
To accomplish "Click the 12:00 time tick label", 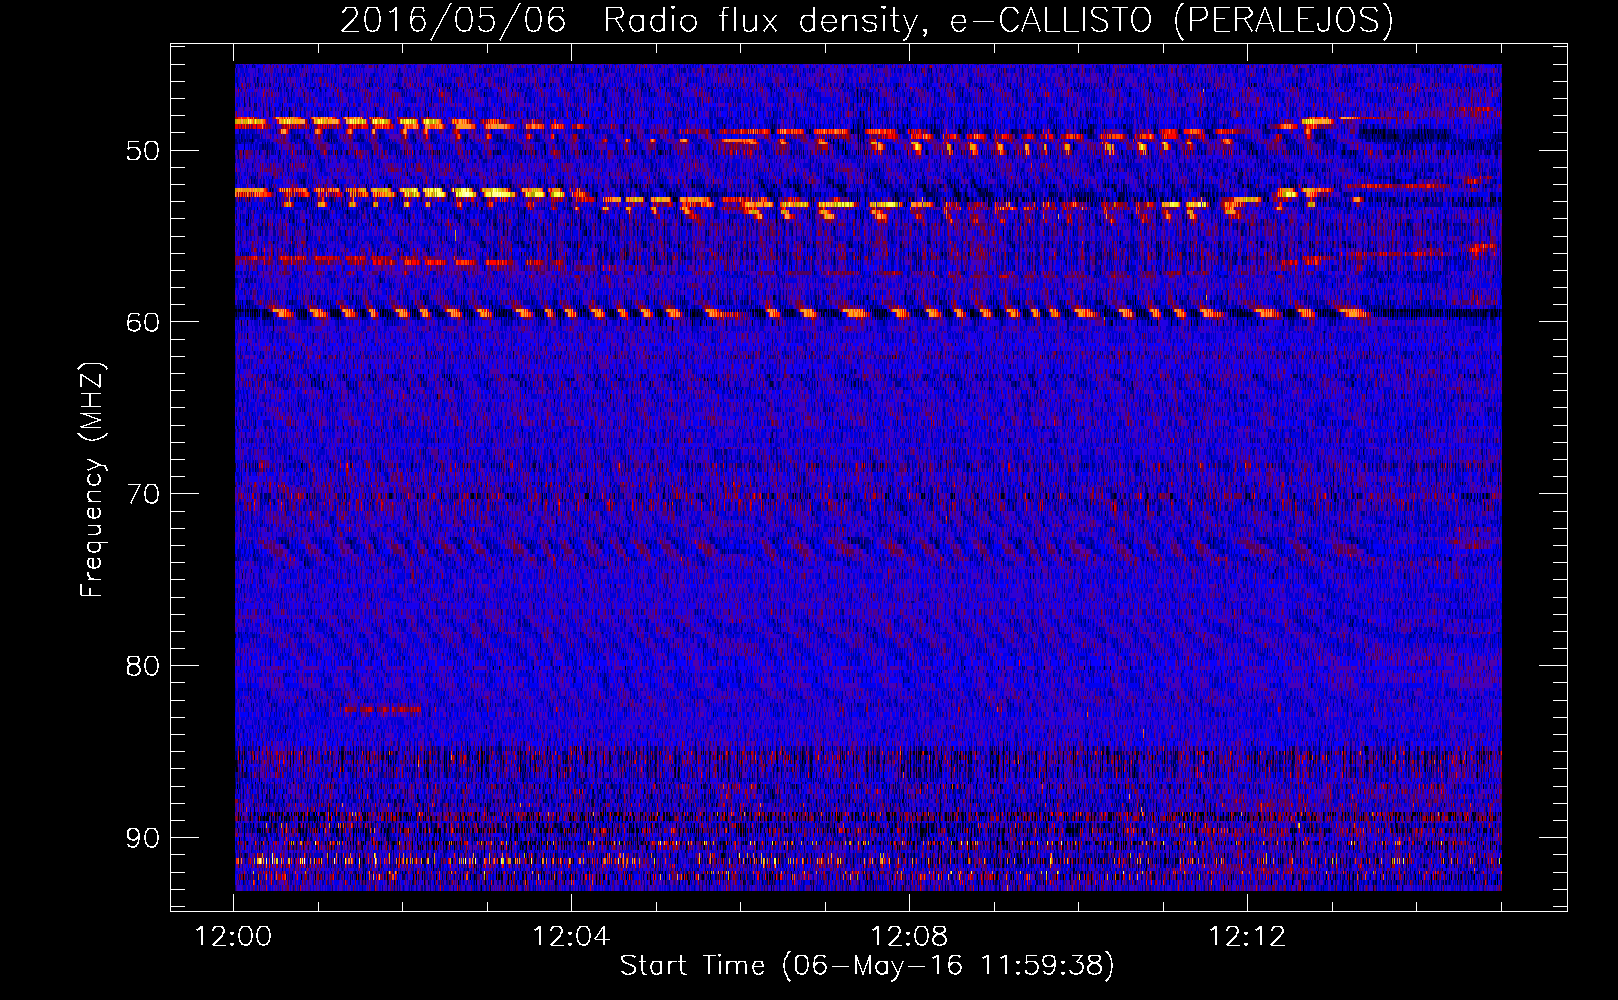I will 234,937.
